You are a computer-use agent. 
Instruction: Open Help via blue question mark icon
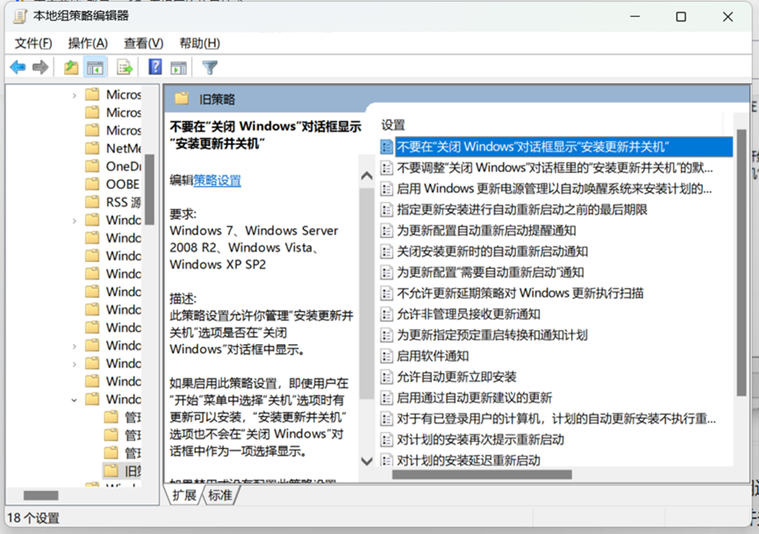(x=155, y=67)
